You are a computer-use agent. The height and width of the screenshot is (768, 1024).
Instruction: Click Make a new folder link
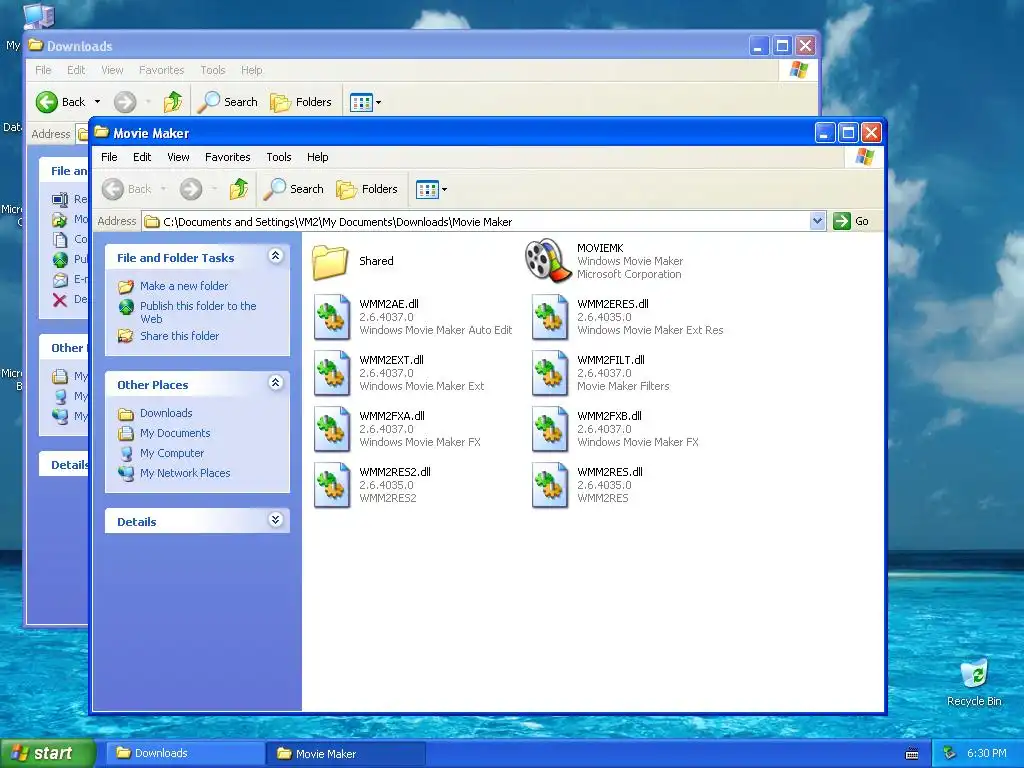click(184, 286)
